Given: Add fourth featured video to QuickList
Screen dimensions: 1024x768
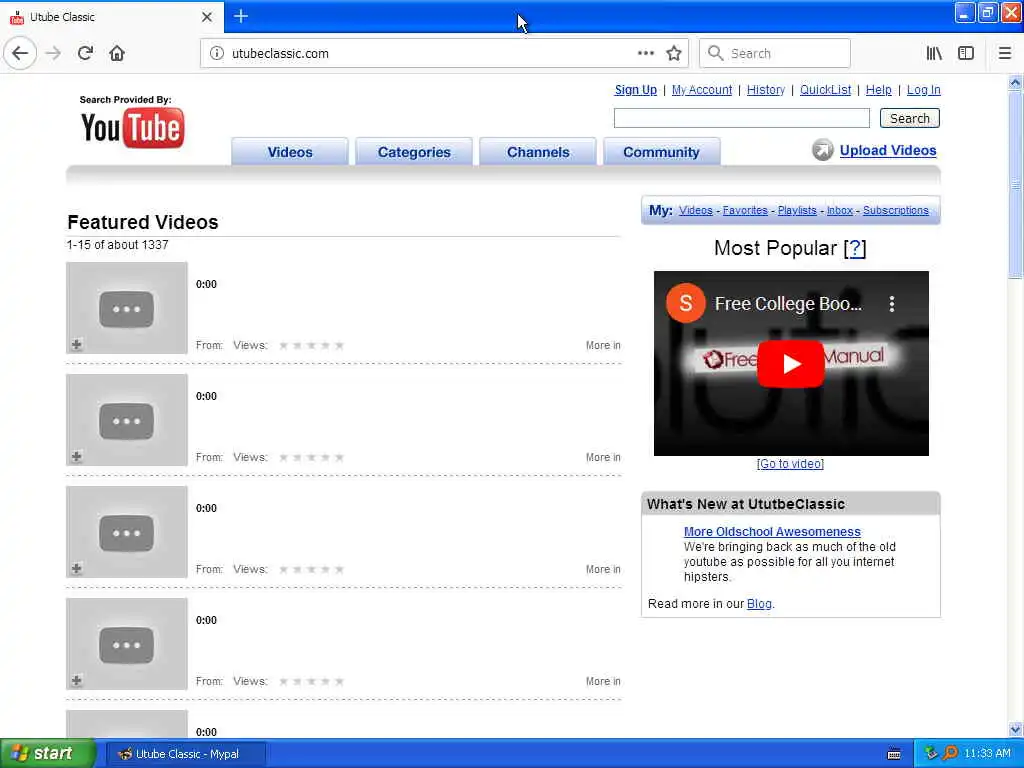Looking at the screenshot, I should point(76,680).
